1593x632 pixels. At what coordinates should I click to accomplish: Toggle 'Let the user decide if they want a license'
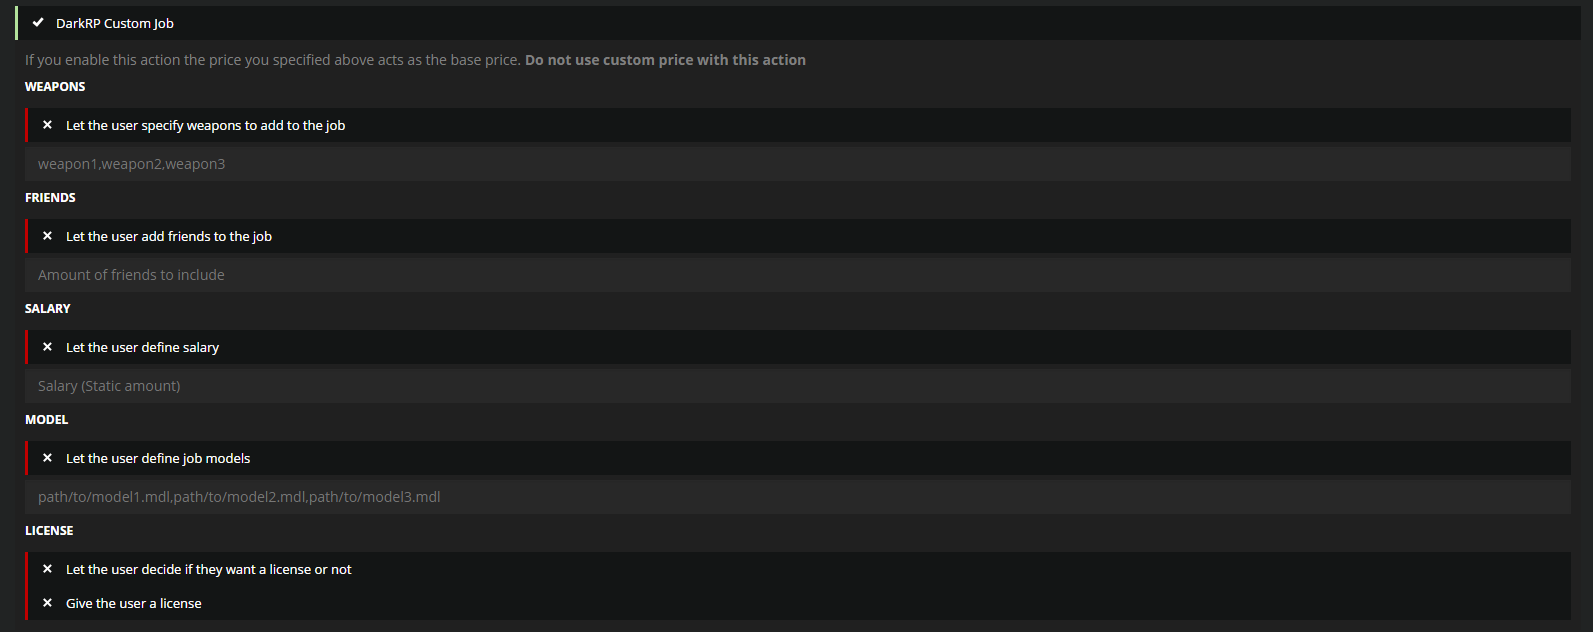[209, 569]
